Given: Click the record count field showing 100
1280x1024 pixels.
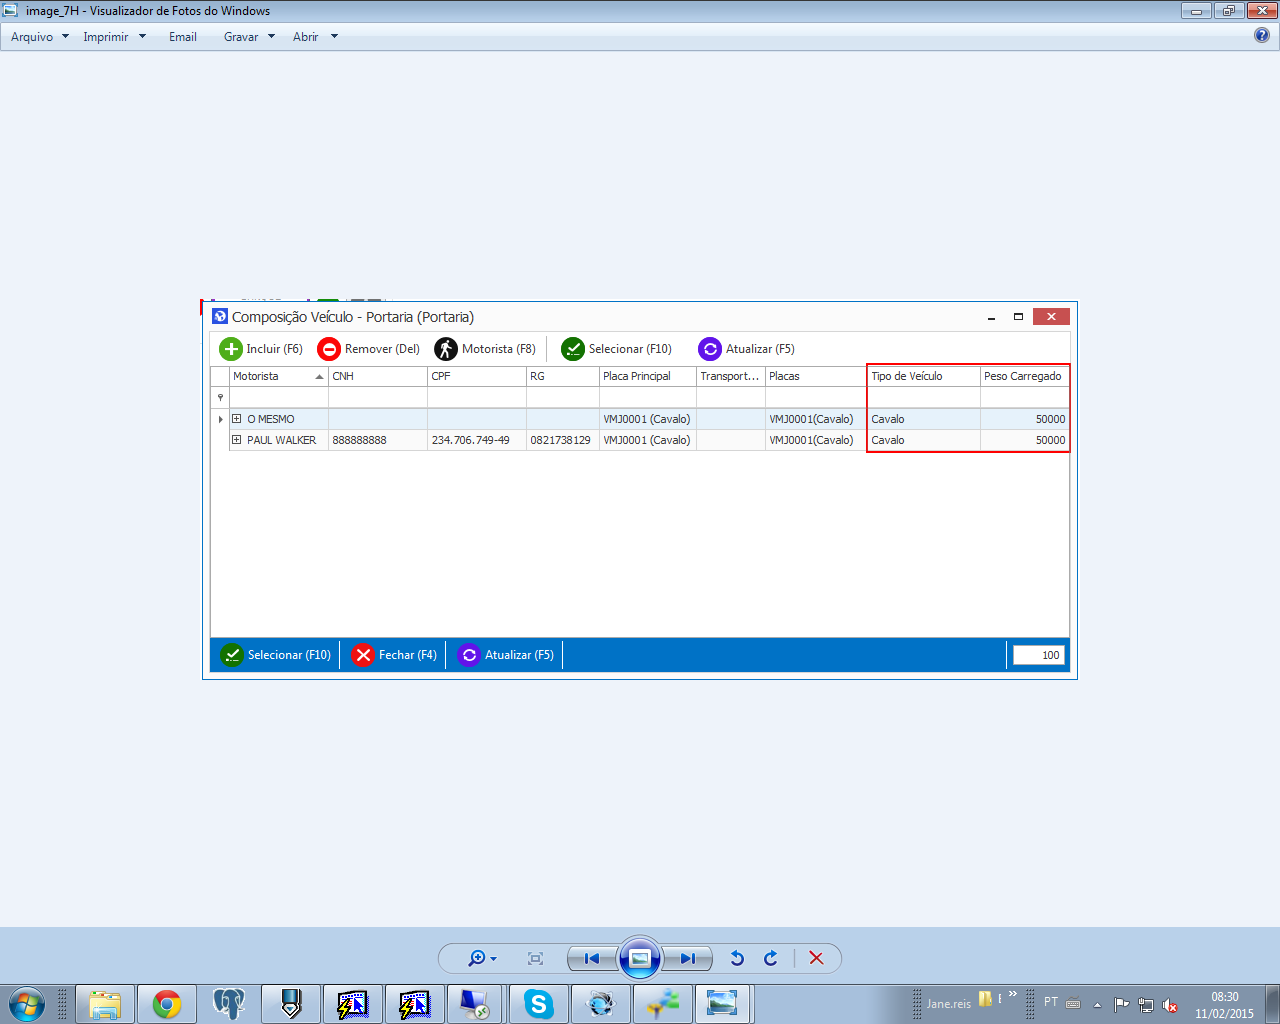Looking at the screenshot, I should 1039,655.
